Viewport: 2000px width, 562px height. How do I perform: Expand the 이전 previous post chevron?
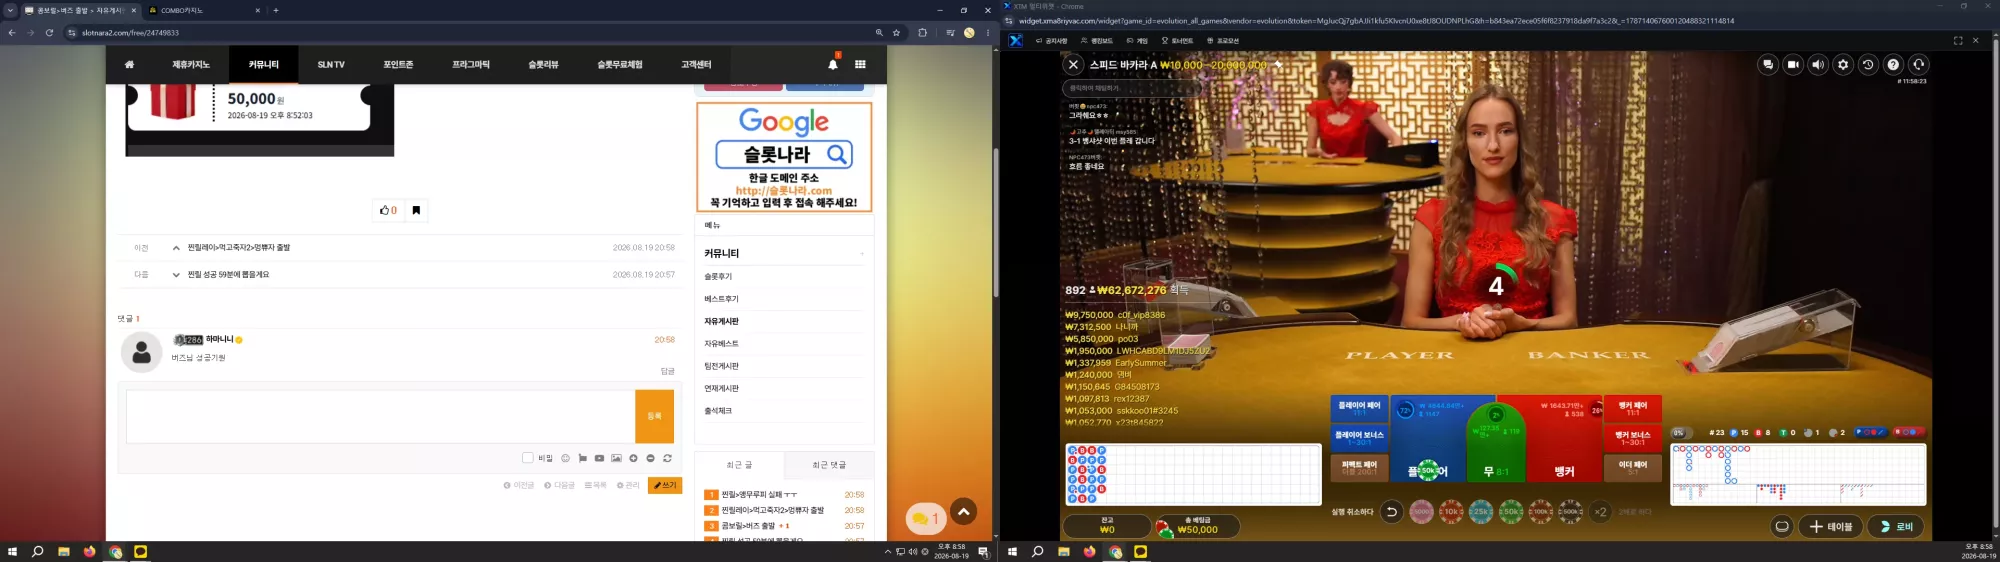(176, 248)
